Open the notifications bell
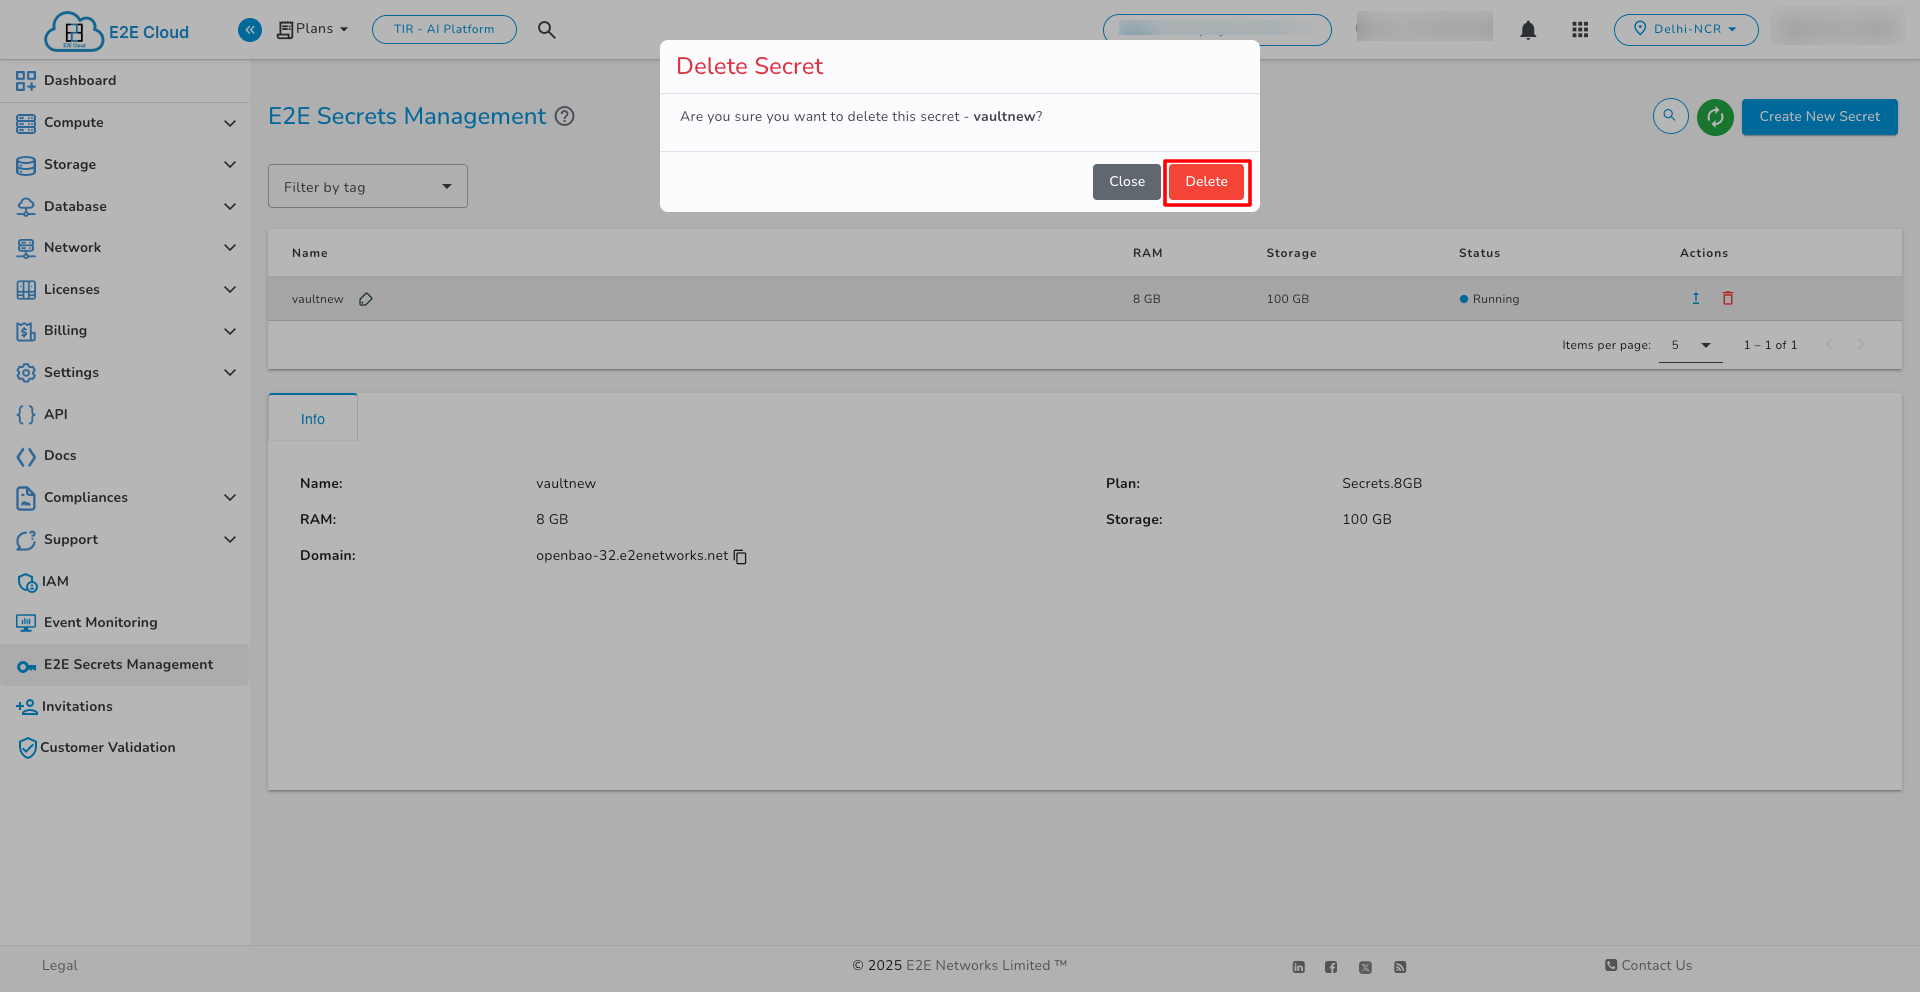 (1528, 30)
